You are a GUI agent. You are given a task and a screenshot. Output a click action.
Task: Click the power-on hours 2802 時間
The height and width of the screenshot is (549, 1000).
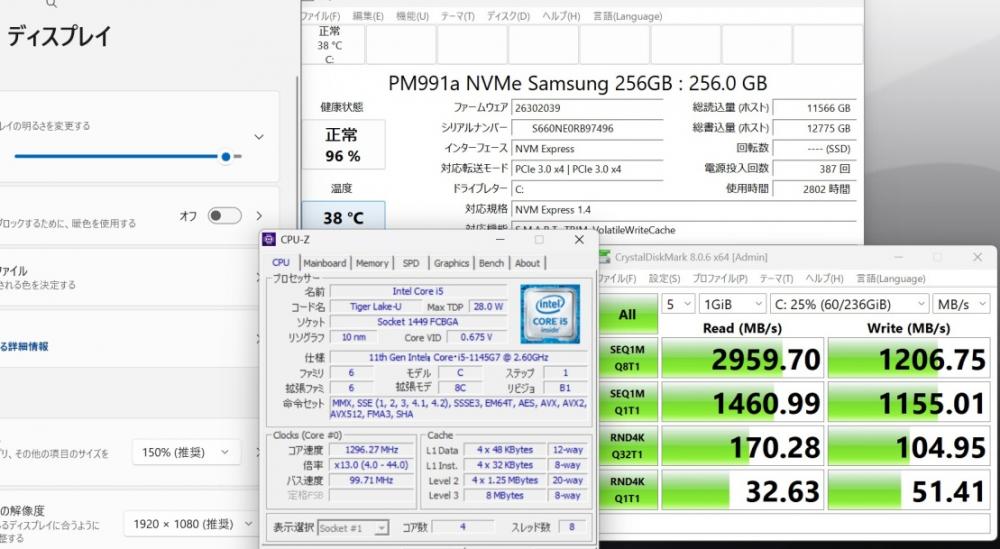pos(814,189)
